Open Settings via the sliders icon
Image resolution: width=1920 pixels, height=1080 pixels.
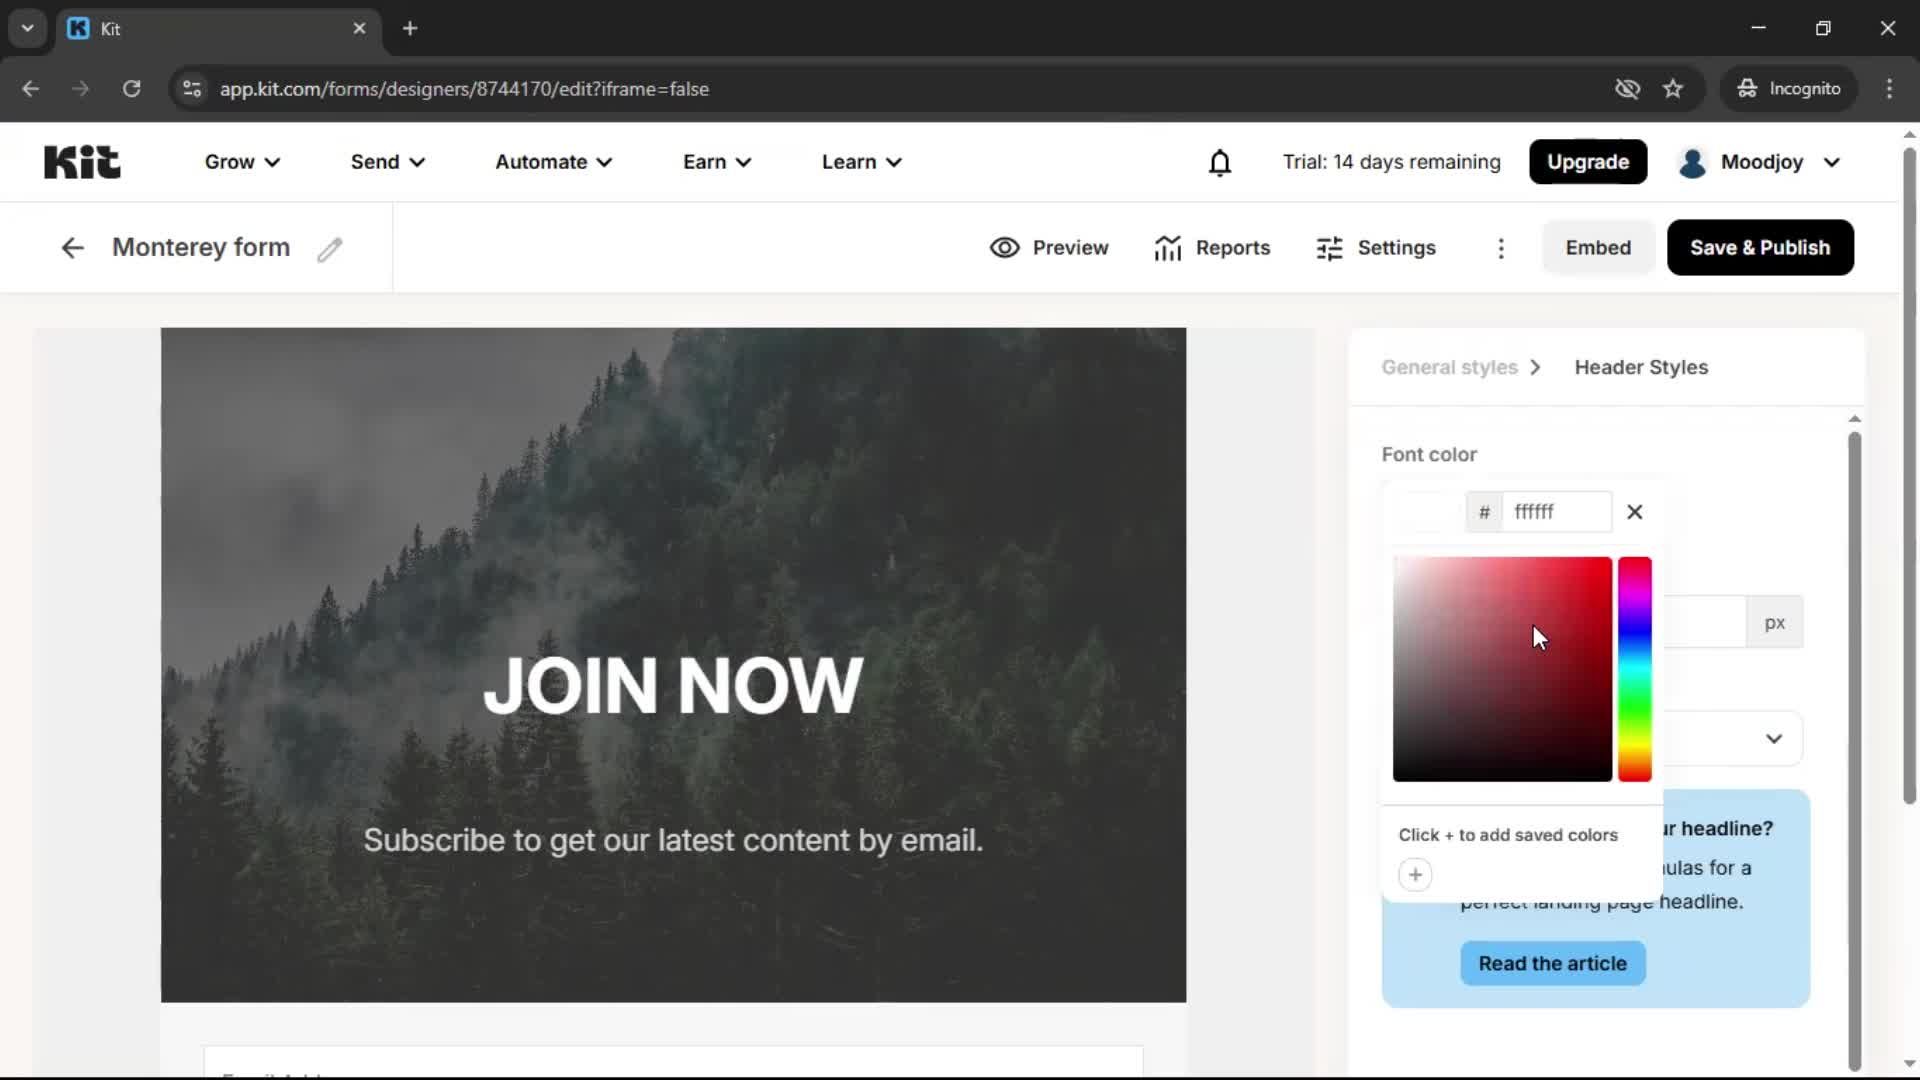pyautogui.click(x=1329, y=247)
